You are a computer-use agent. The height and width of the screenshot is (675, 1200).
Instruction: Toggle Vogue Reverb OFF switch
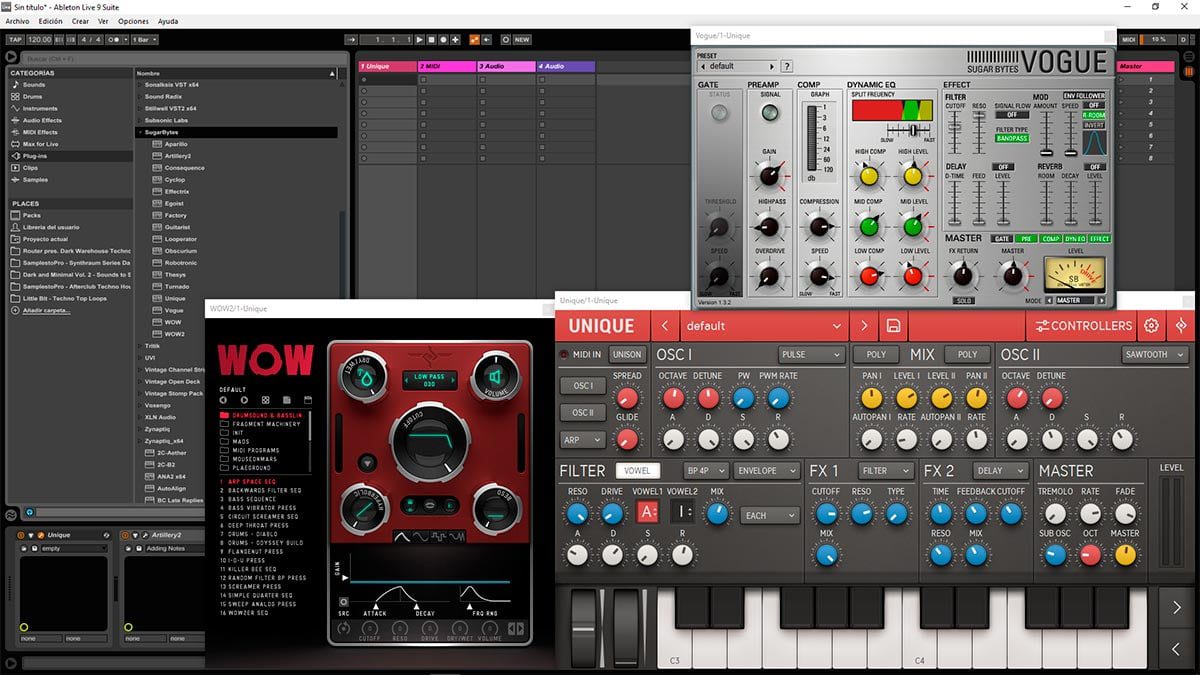tap(1096, 167)
